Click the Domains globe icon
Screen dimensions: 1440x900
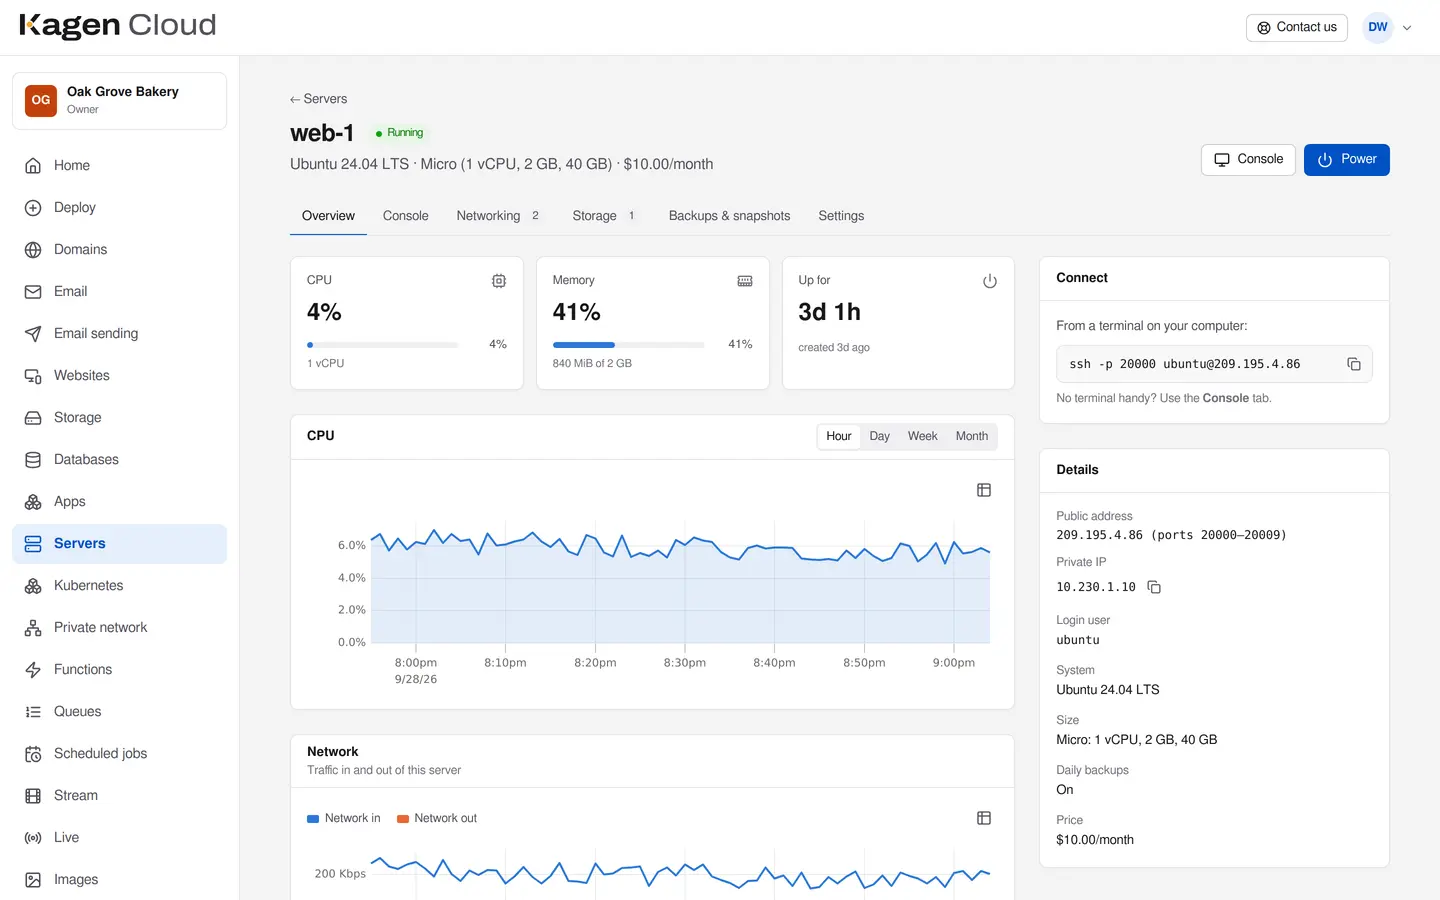click(33, 250)
